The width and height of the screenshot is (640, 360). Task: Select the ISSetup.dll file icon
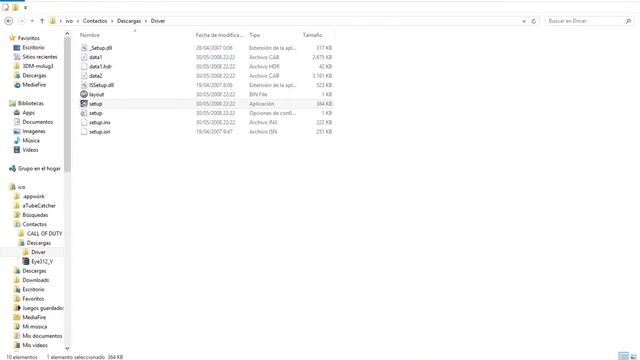pos(84,85)
